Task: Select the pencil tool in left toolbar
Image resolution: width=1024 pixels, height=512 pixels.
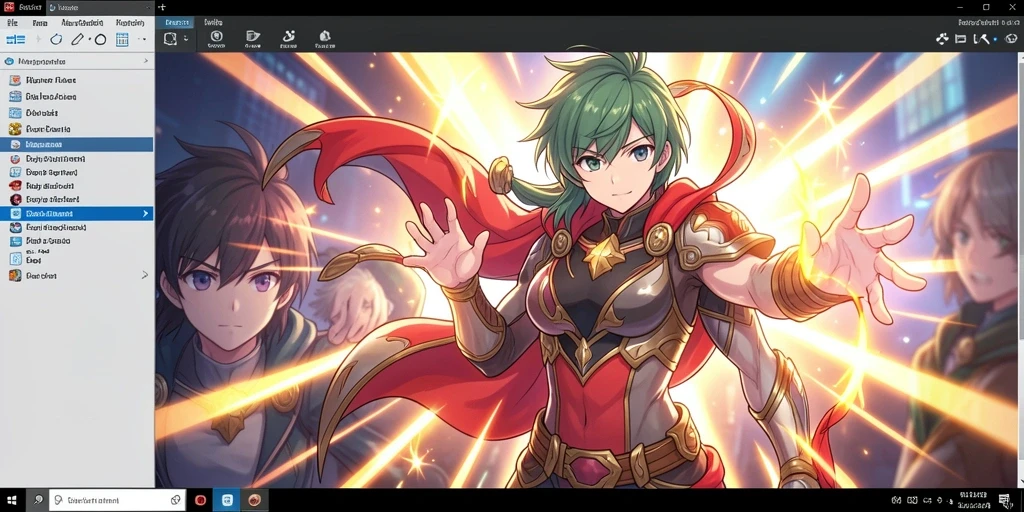Action: click(78, 40)
